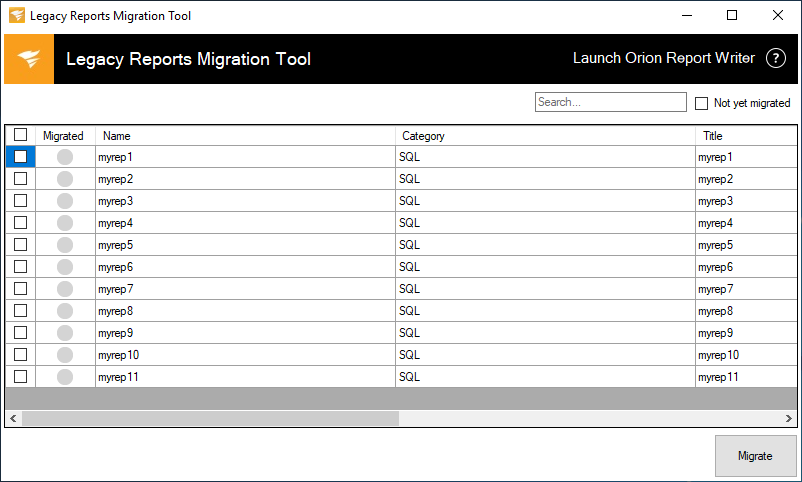Check the box for the myrep3 row

[x=20, y=201]
